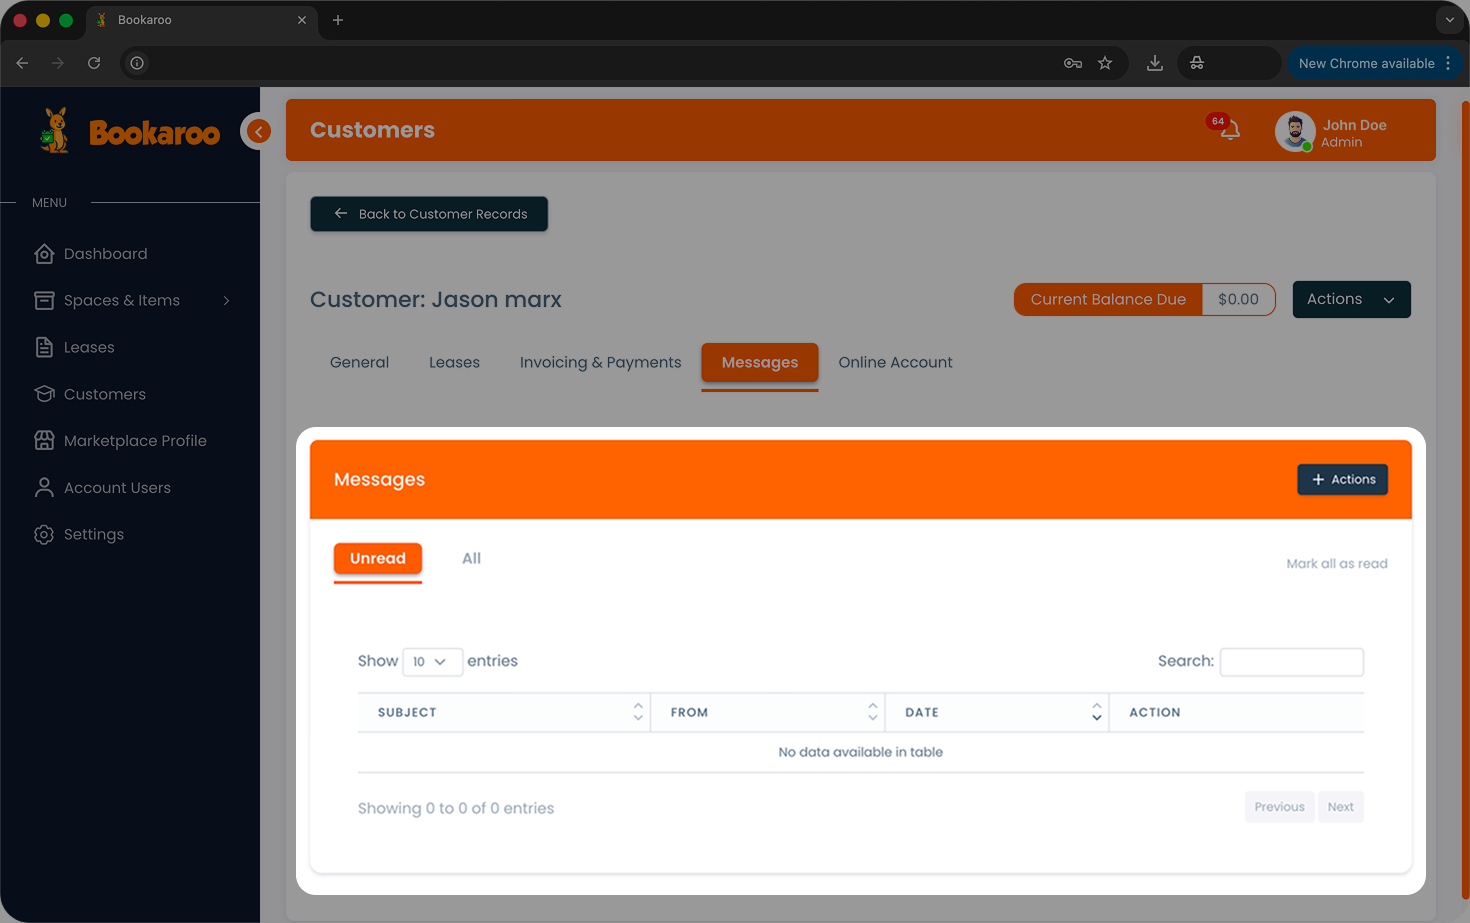
Task: Click the Account Users person icon
Action: click(x=44, y=488)
